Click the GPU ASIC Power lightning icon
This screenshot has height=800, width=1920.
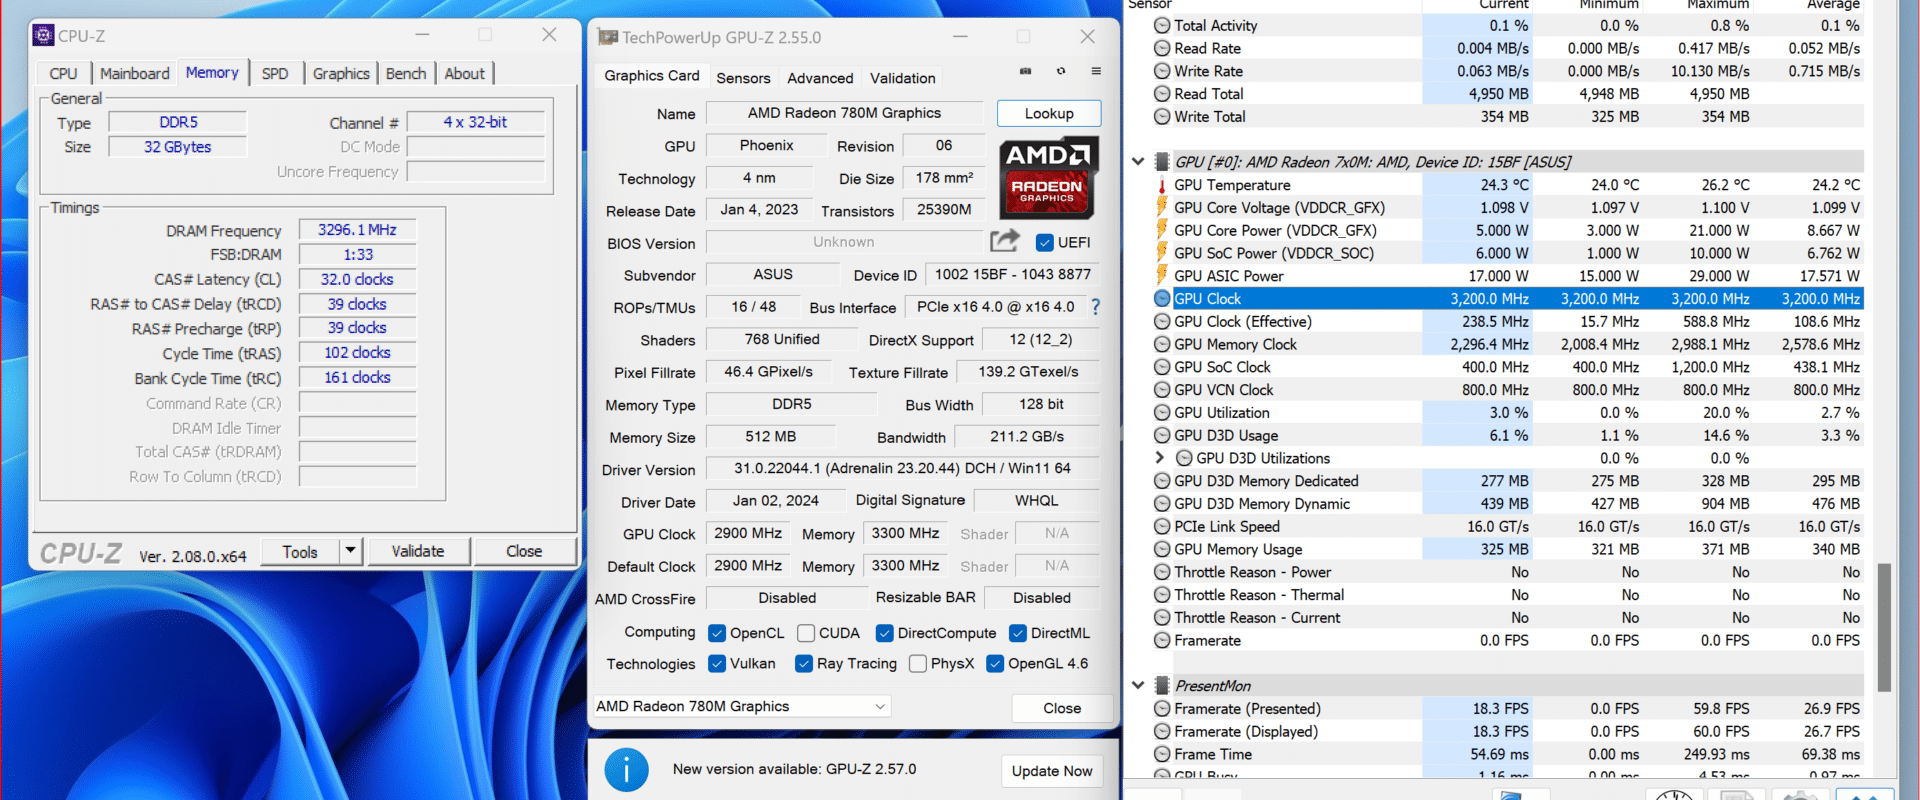(x=1162, y=276)
